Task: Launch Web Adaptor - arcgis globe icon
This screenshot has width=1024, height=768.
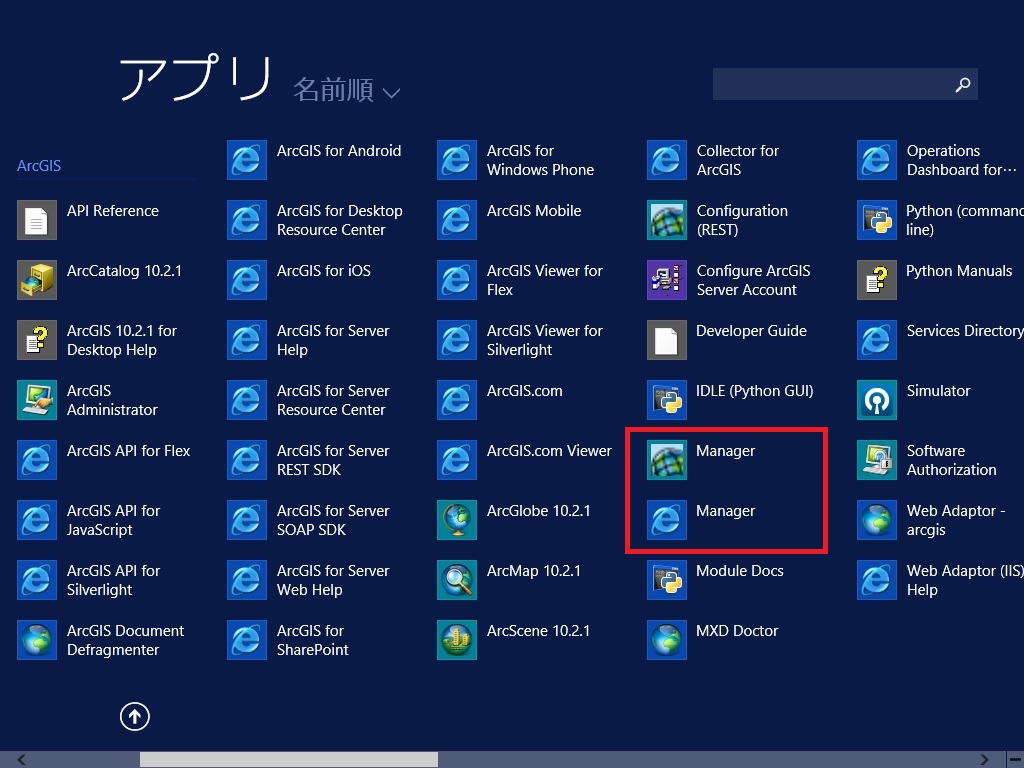Action: point(876,520)
